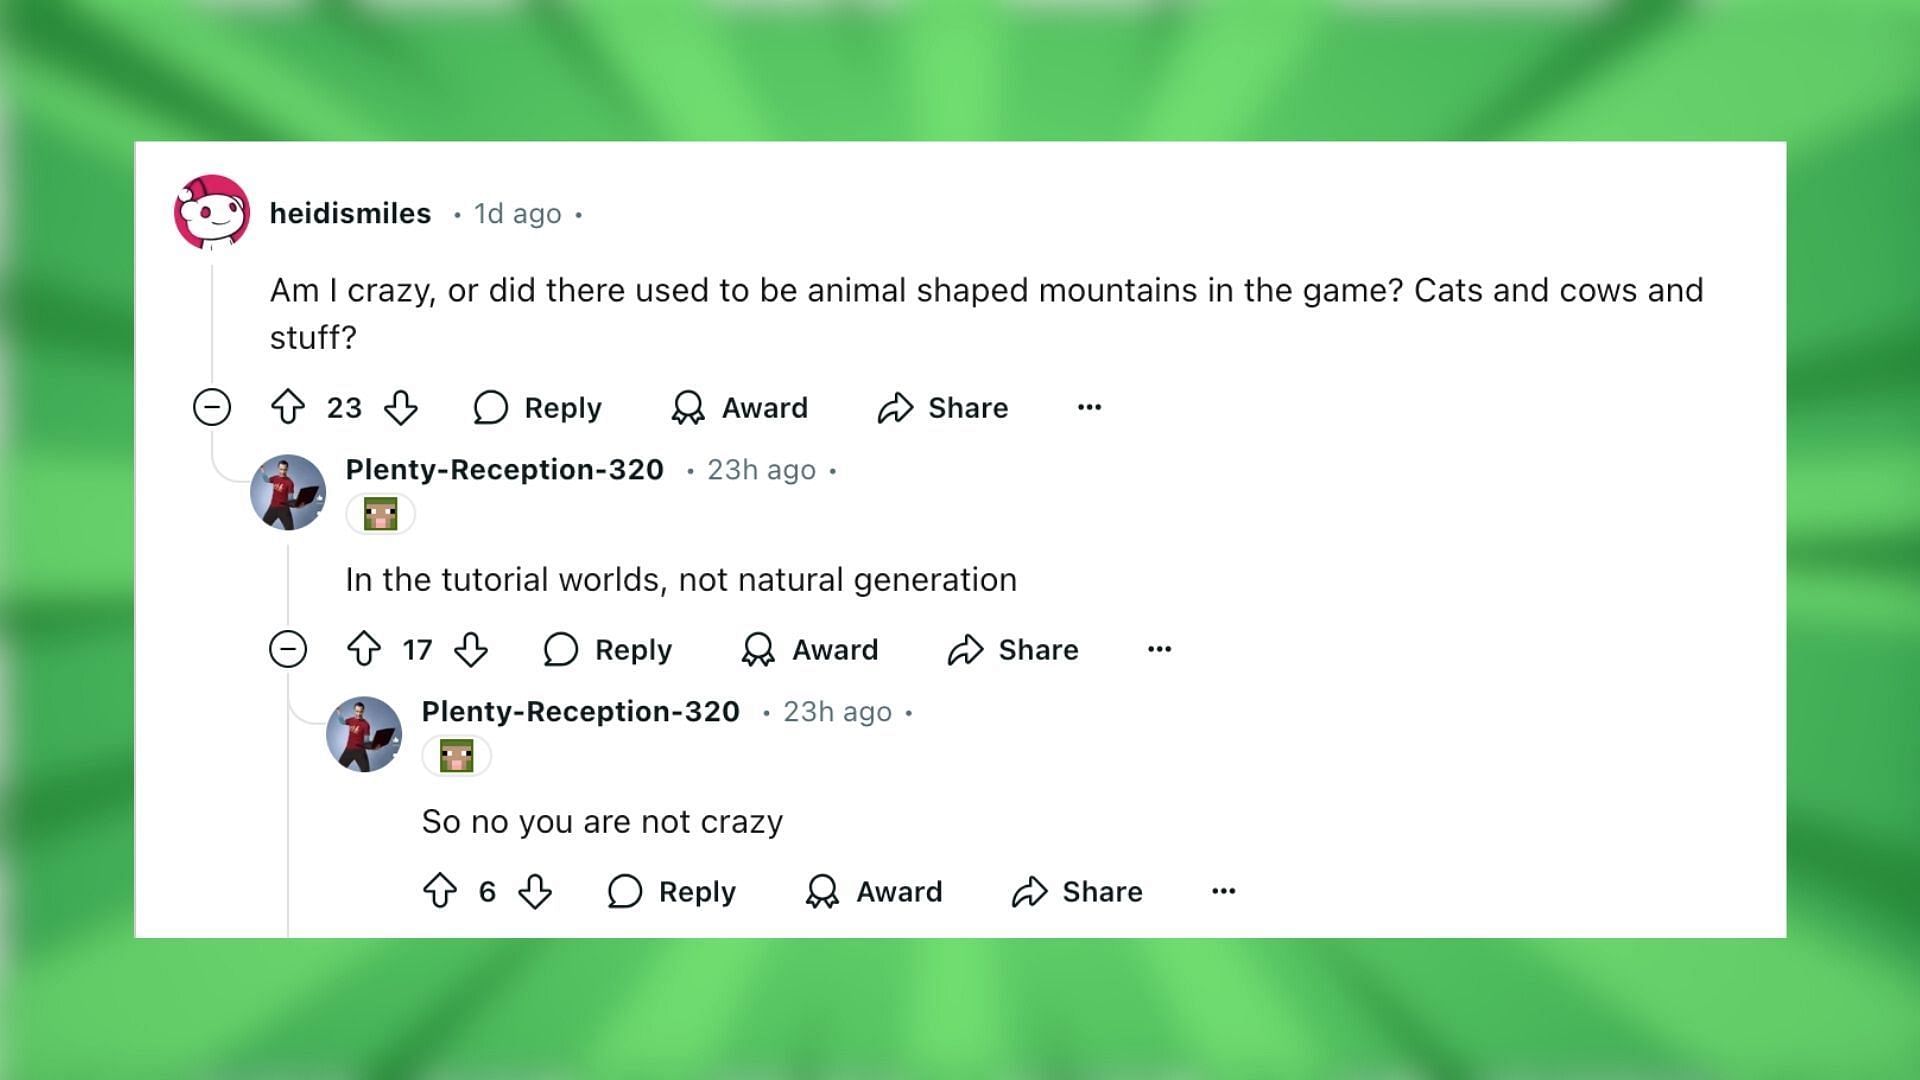Expand overflow menu on heidismiles comment
The height and width of the screenshot is (1080, 1920).
1089,405
